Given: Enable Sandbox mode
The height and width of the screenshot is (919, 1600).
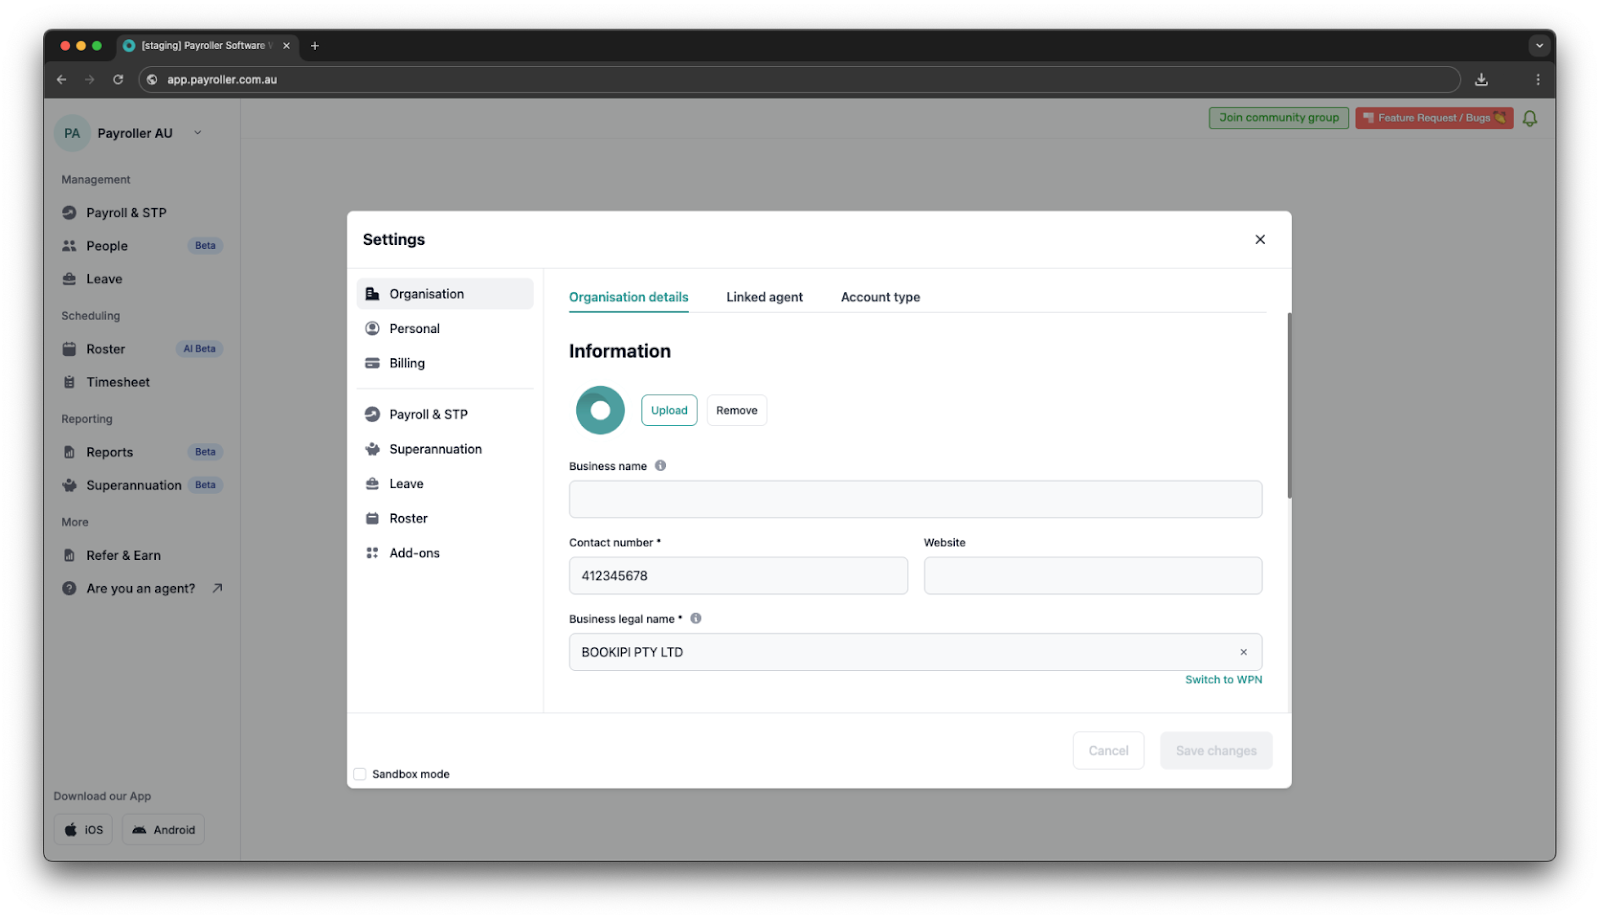Looking at the screenshot, I should pyautogui.click(x=360, y=773).
